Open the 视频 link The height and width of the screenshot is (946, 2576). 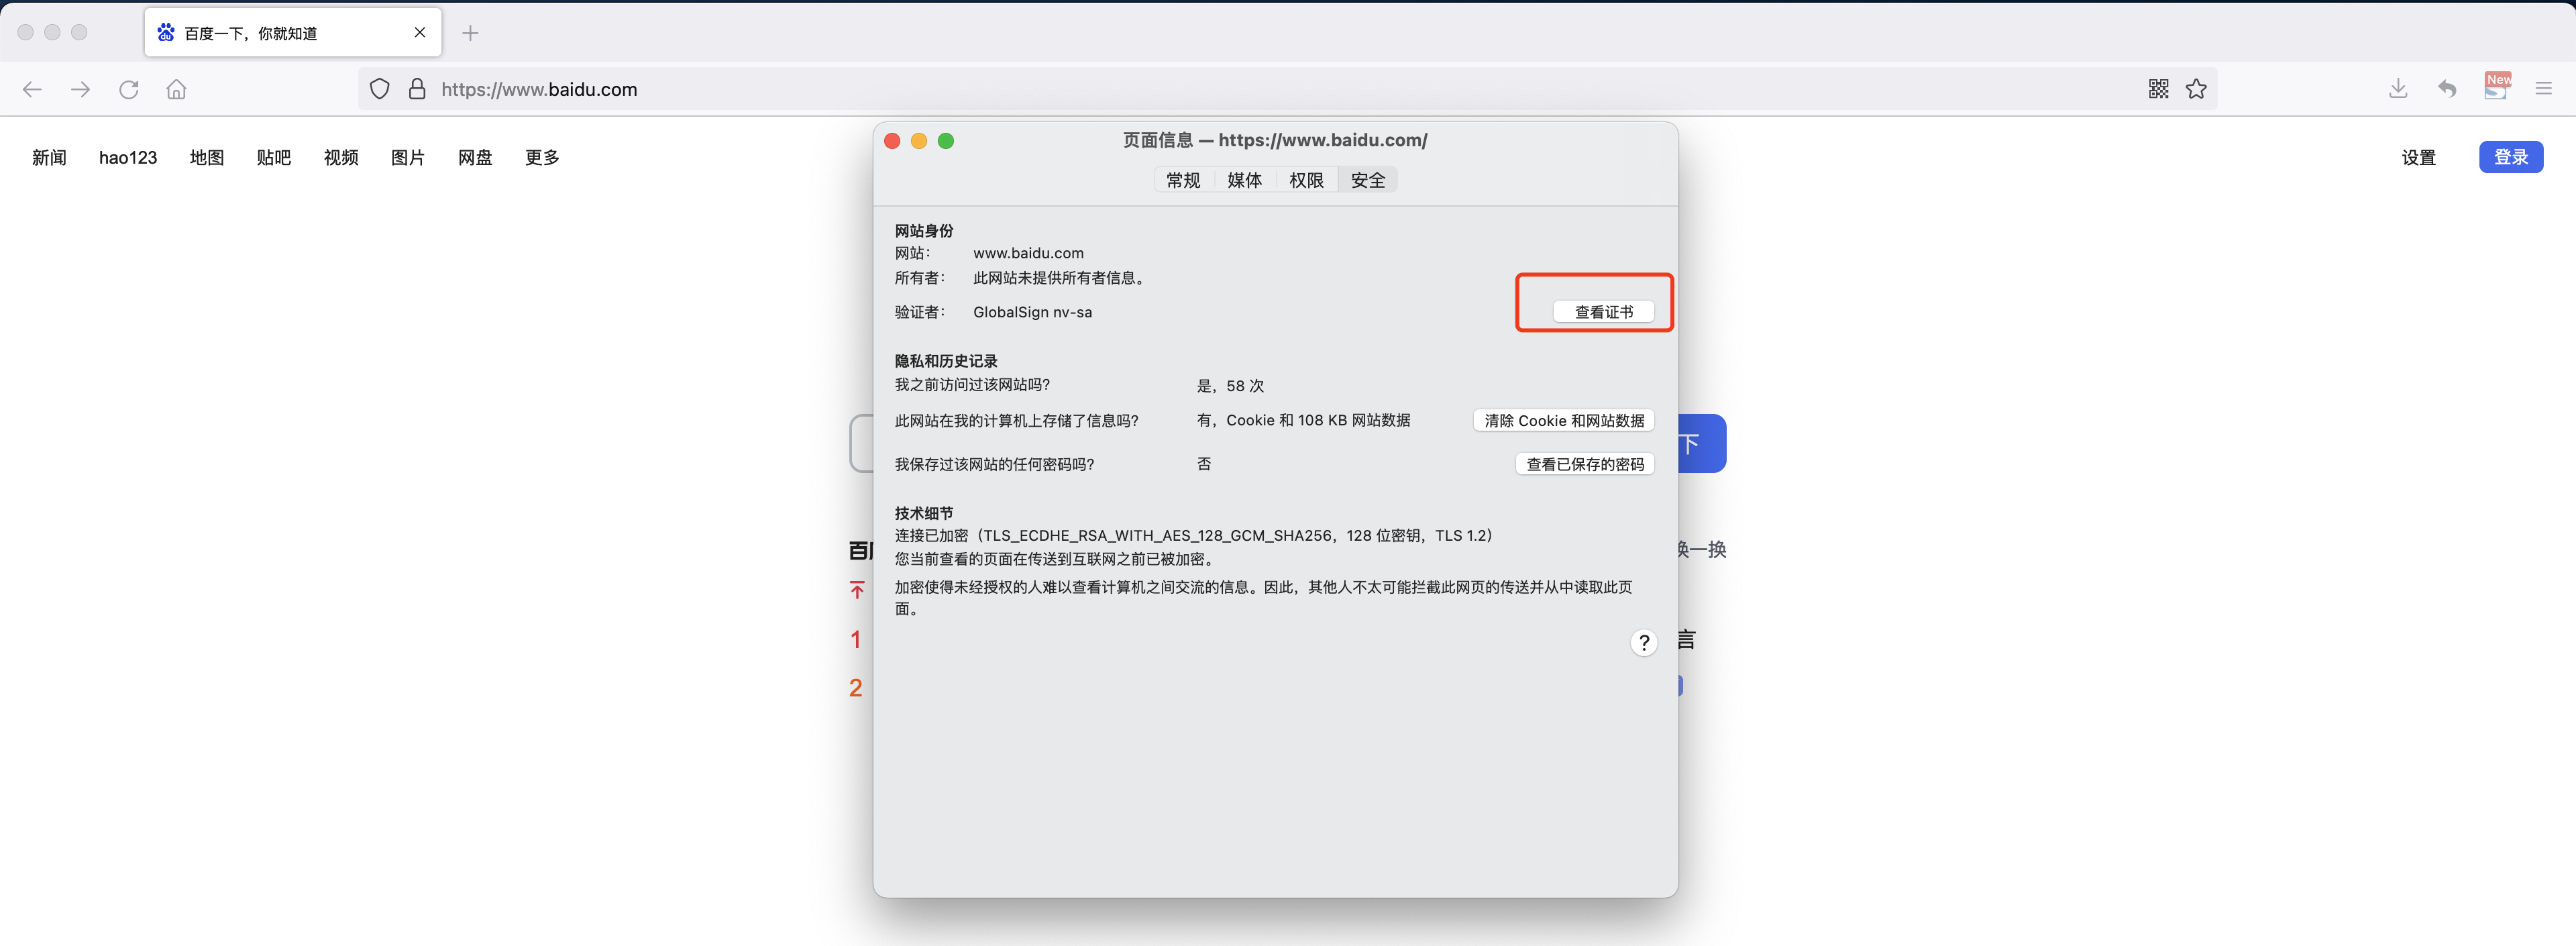point(341,158)
